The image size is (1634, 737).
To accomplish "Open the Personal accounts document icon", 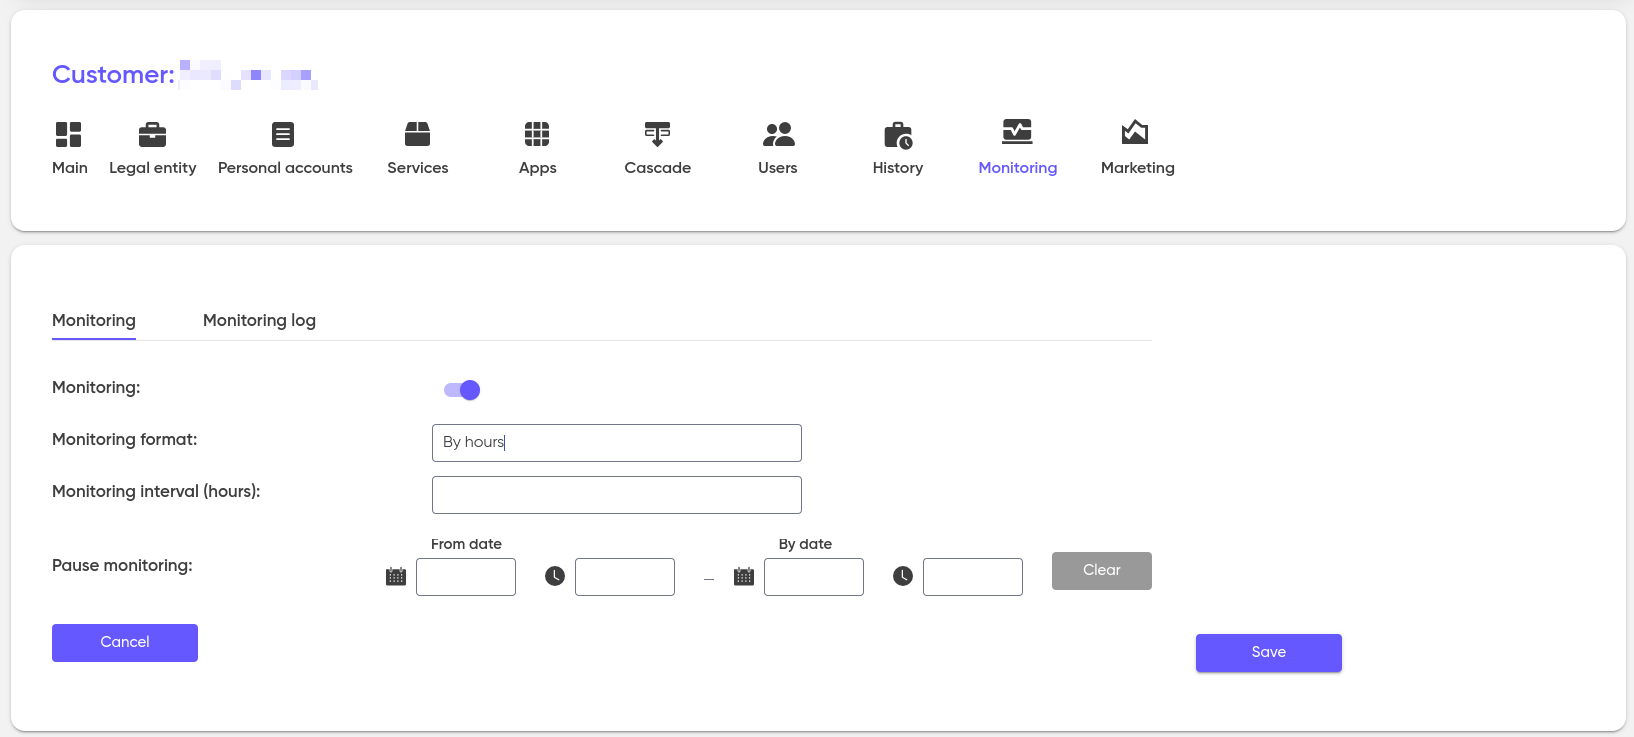I will click(283, 134).
